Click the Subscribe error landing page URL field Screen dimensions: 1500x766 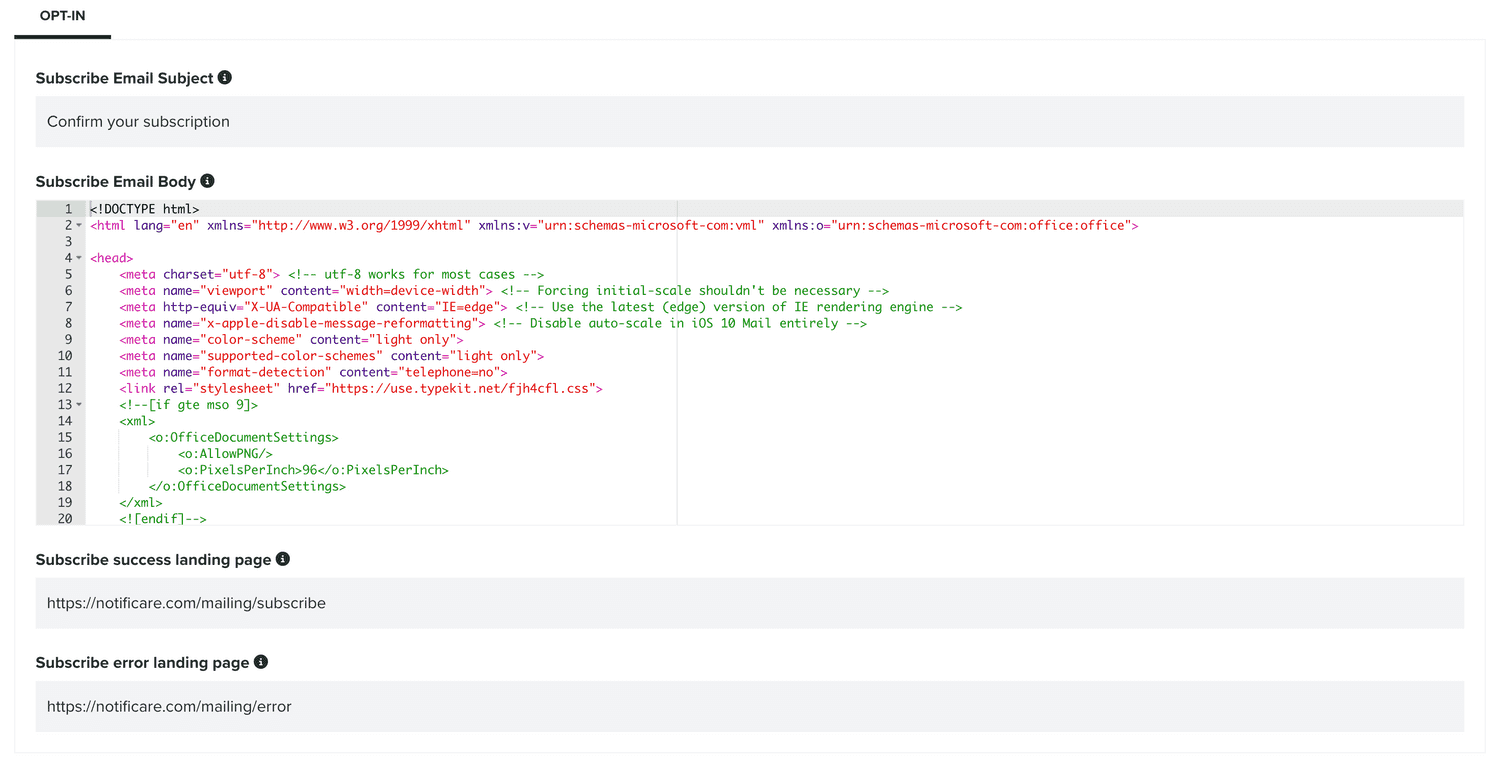(749, 707)
